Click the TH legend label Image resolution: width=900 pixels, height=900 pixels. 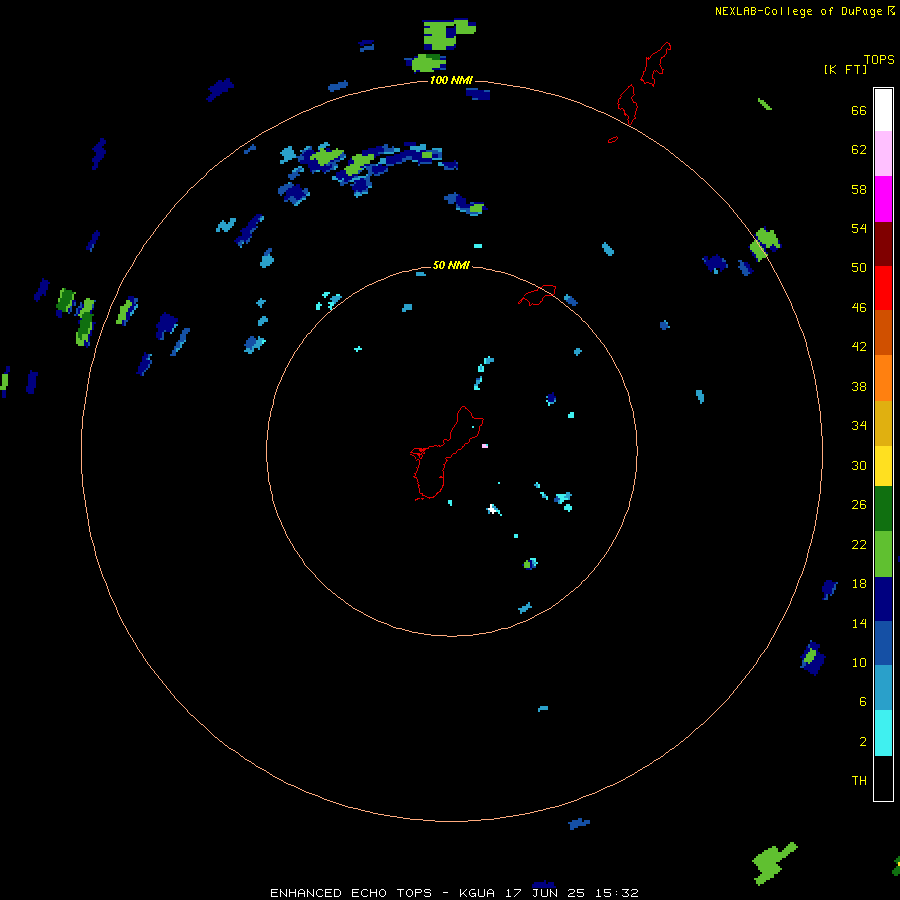coord(859,781)
